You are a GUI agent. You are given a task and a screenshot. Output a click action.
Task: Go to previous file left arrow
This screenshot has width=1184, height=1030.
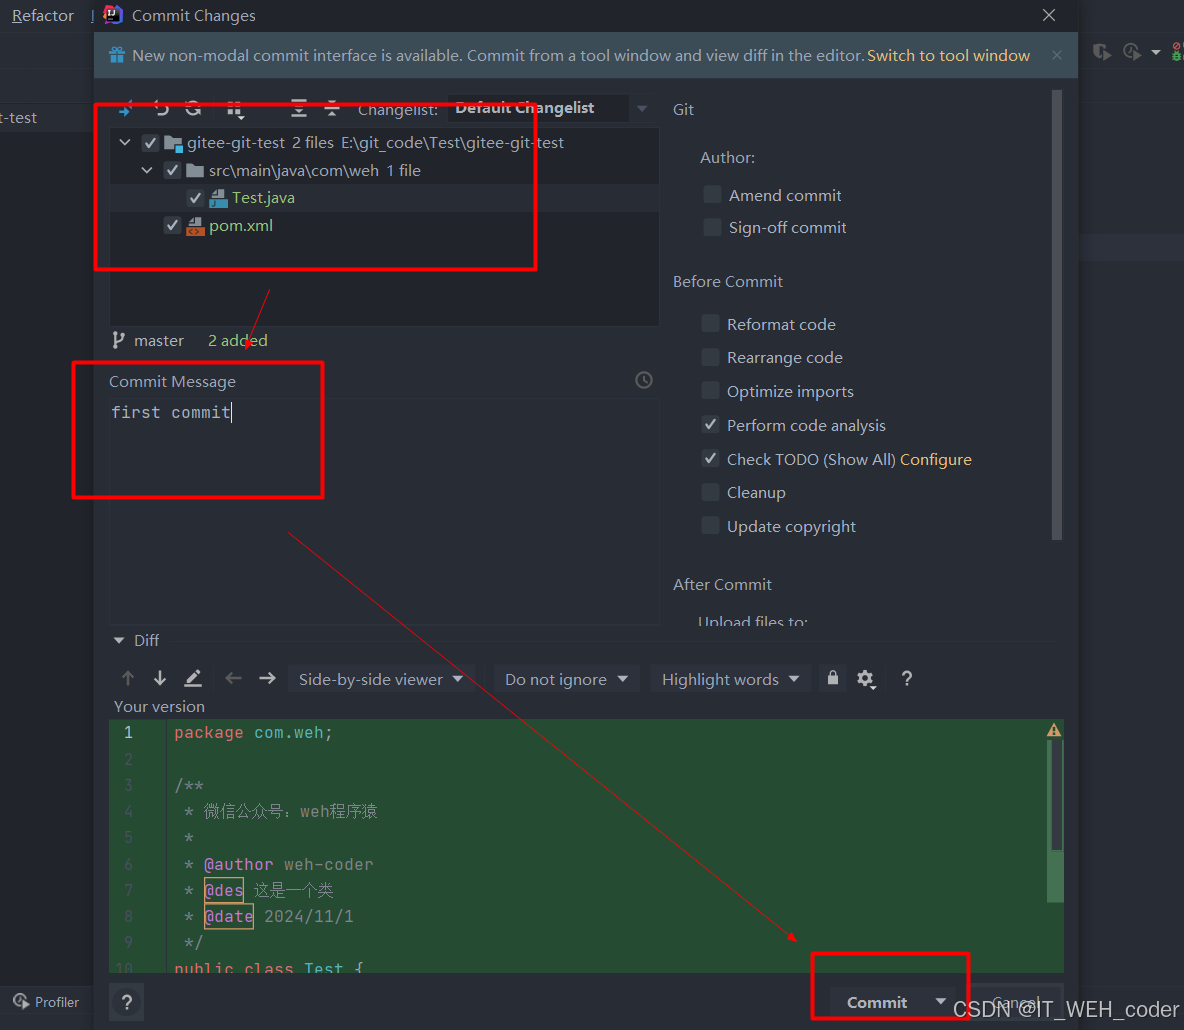(x=233, y=678)
